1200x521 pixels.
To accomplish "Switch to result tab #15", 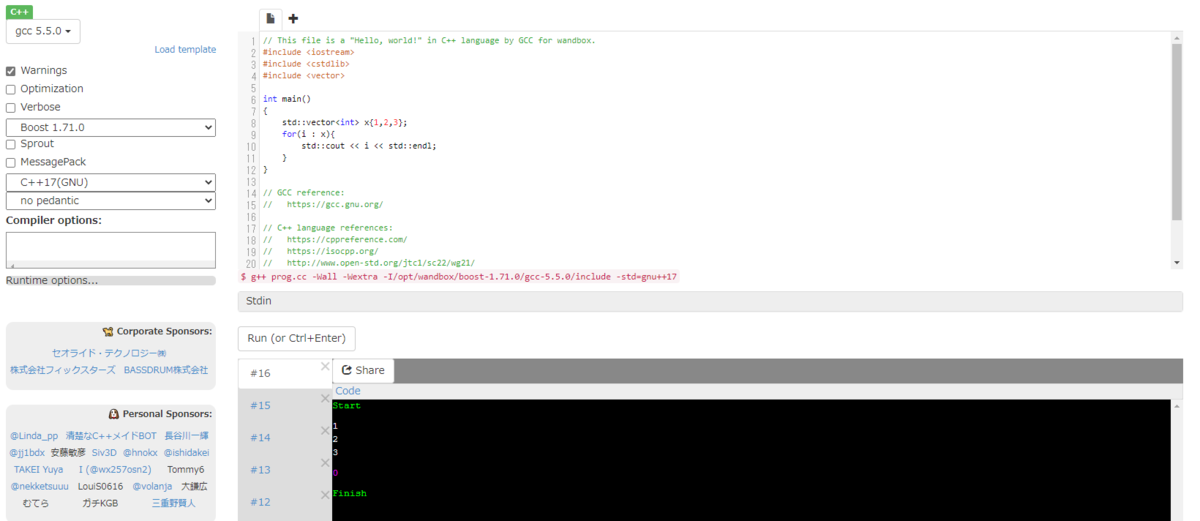I will 261,405.
